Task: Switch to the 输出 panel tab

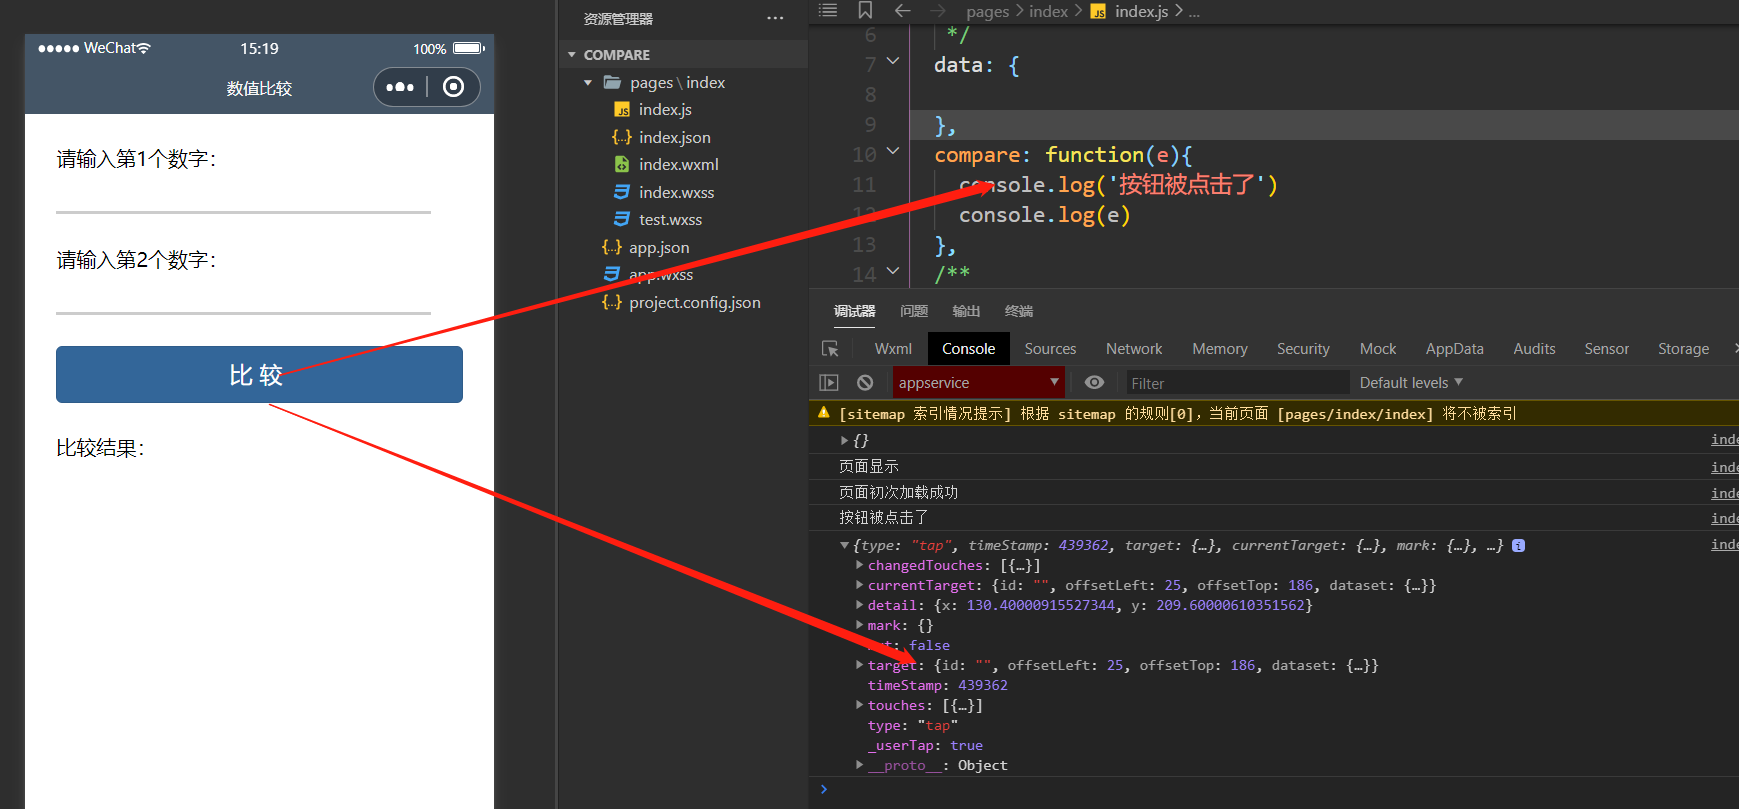Action: [x=966, y=311]
